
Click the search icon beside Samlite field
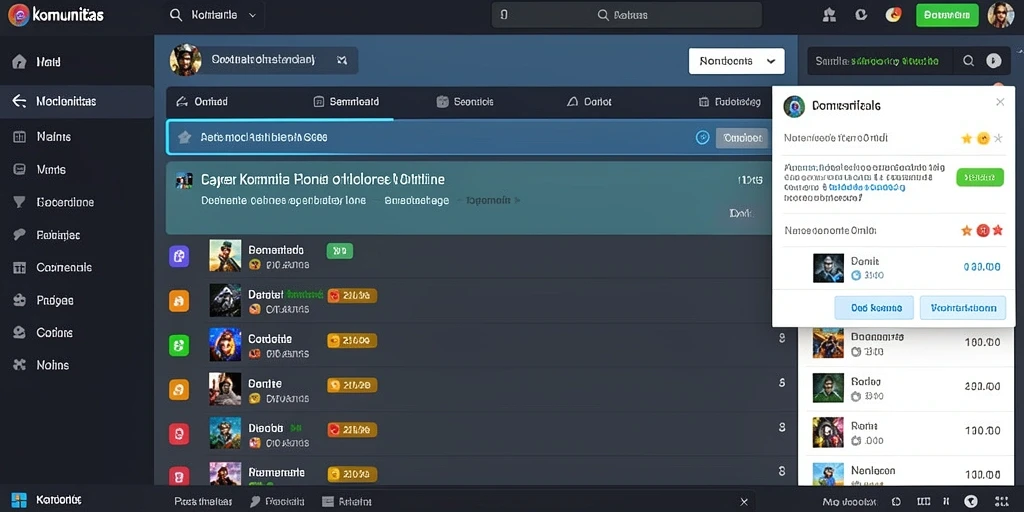point(968,61)
